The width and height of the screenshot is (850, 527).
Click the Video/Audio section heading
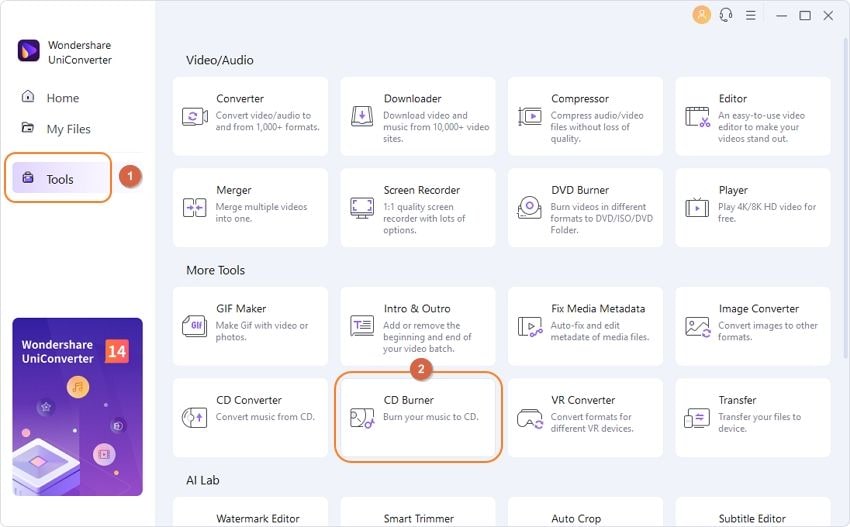coord(220,60)
